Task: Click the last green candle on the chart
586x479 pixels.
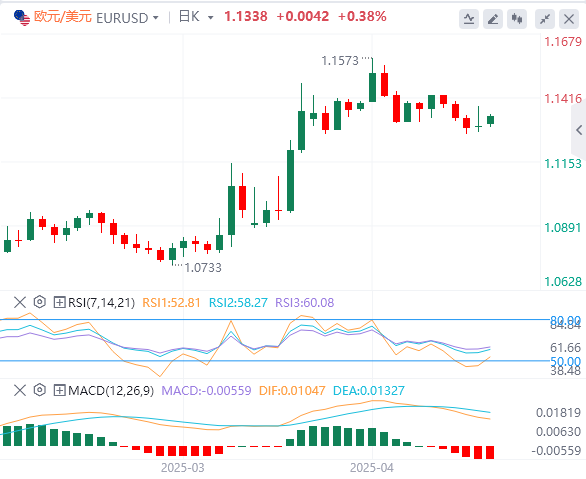Action: tap(491, 120)
